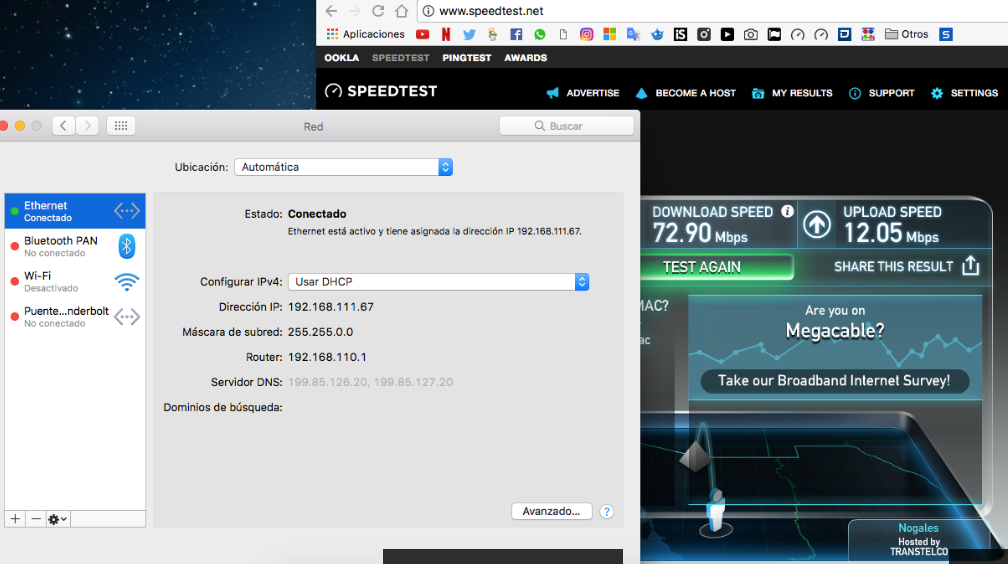Viewport: 1008px width, 564px height.
Task: Open the Ubicación Automática dropdown
Action: (343, 167)
